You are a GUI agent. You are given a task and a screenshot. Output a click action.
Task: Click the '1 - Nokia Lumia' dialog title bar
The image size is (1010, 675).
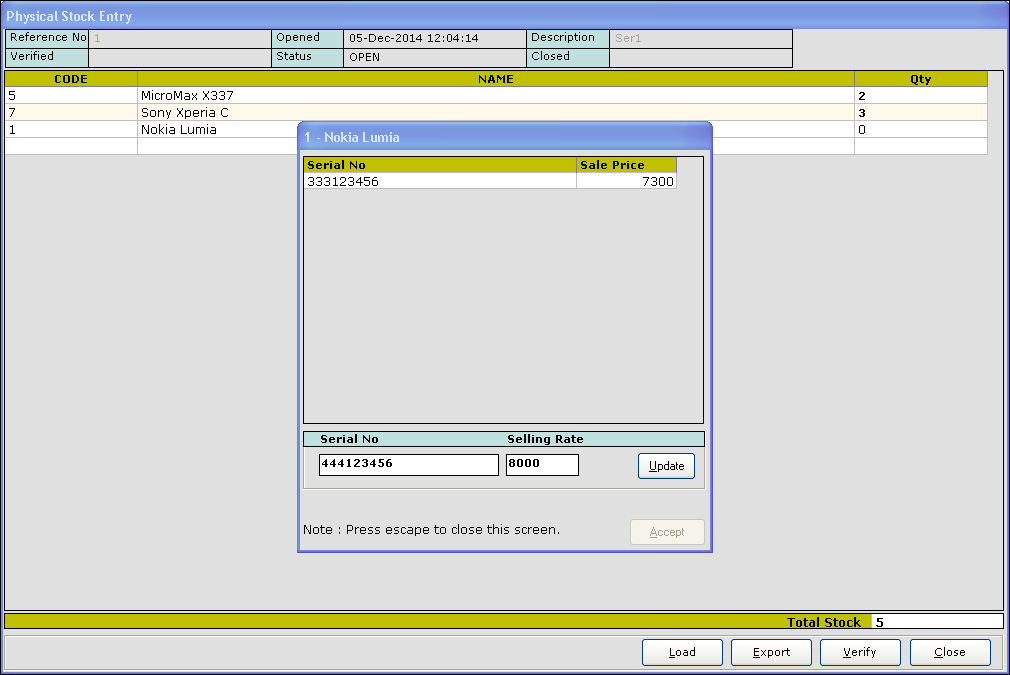point(505,137)
